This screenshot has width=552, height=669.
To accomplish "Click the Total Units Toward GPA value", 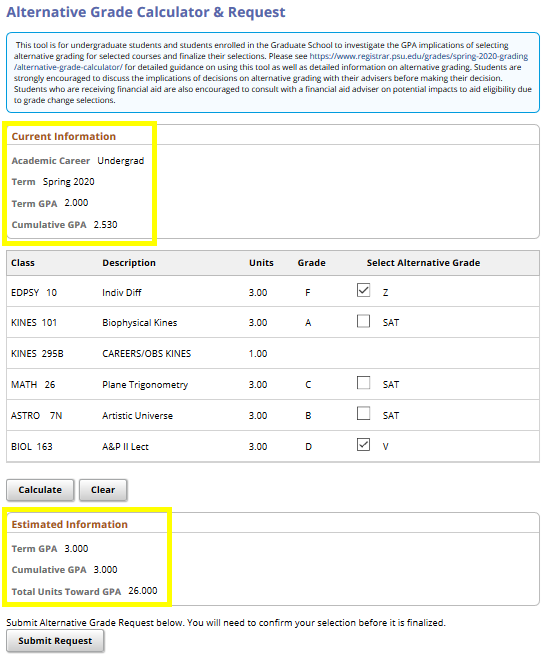I will [x=143, y=591].
